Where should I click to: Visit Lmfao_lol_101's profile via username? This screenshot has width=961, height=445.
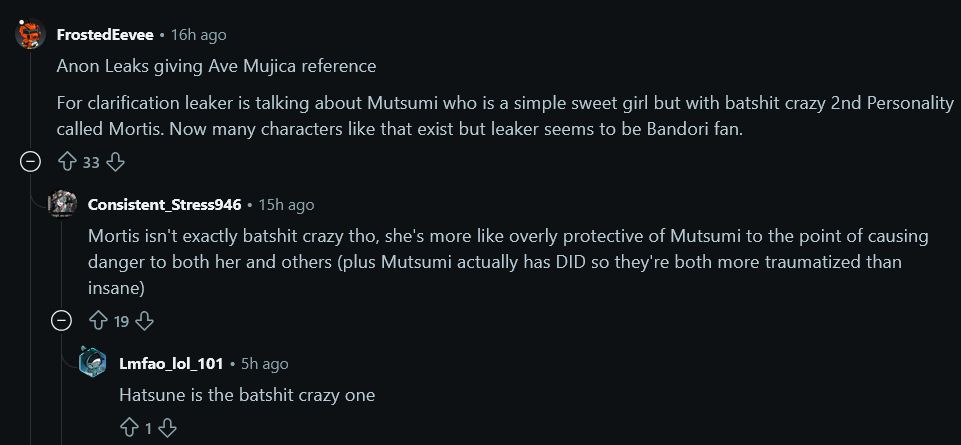point(171,364)
